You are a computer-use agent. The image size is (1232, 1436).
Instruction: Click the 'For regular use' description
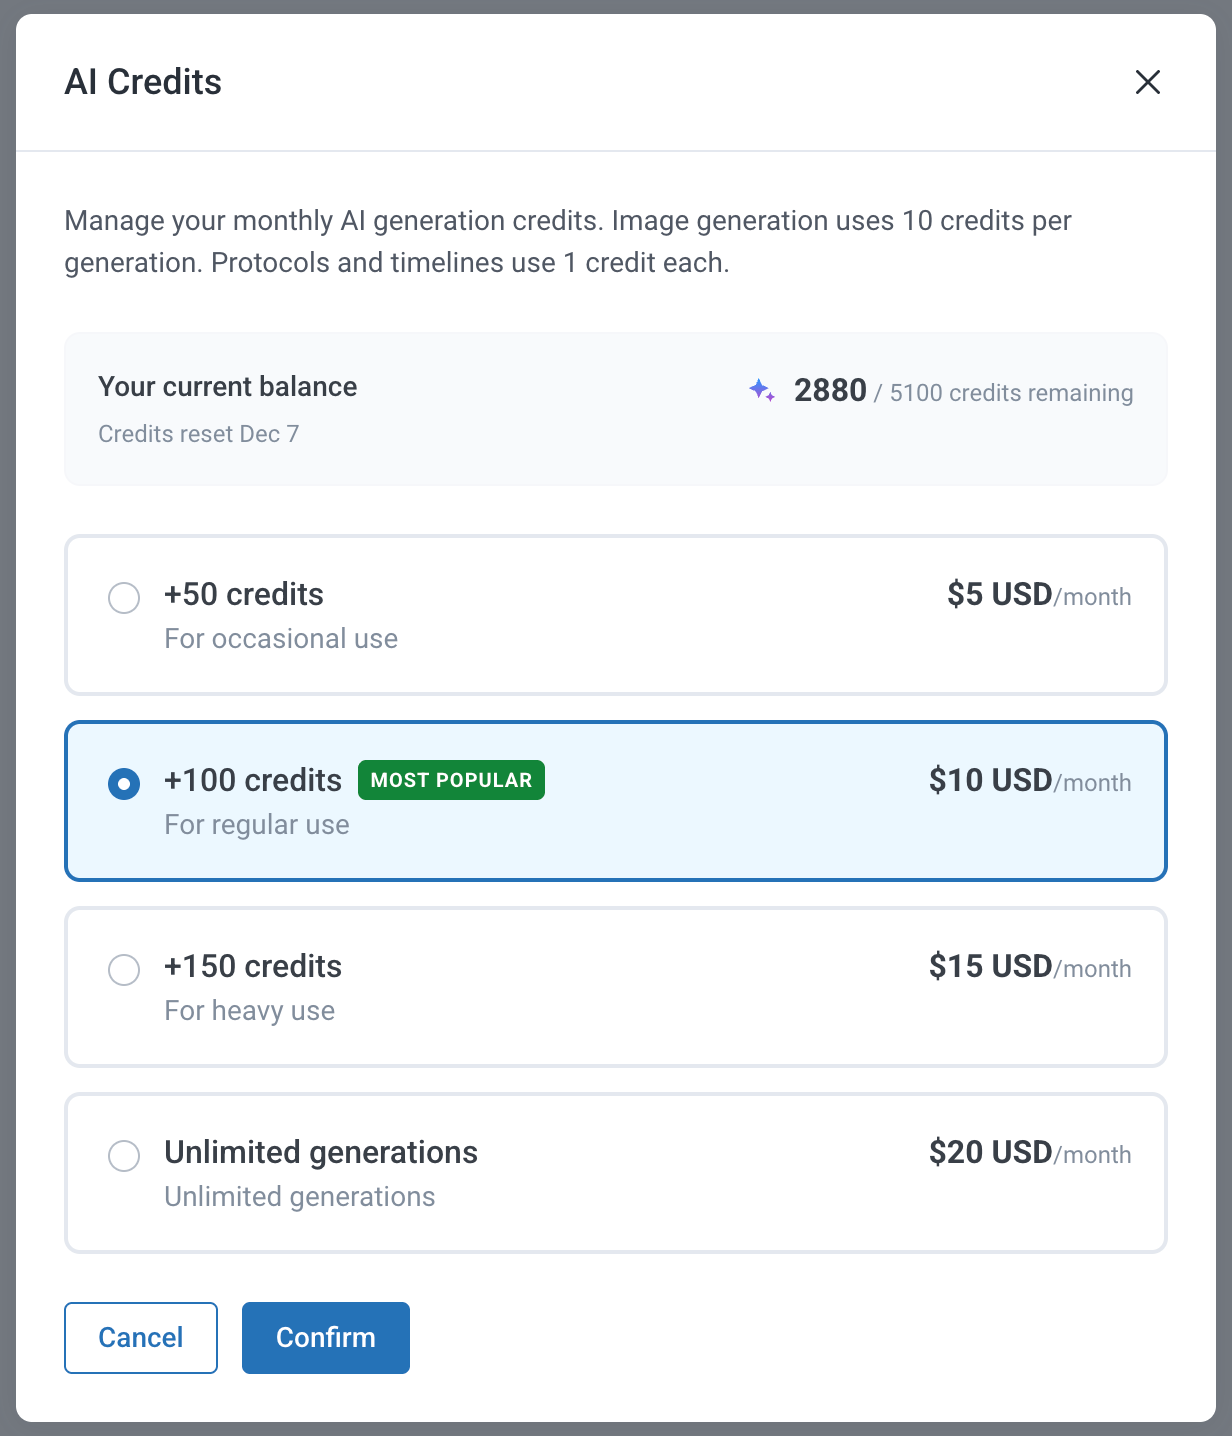tap(257, 825)
